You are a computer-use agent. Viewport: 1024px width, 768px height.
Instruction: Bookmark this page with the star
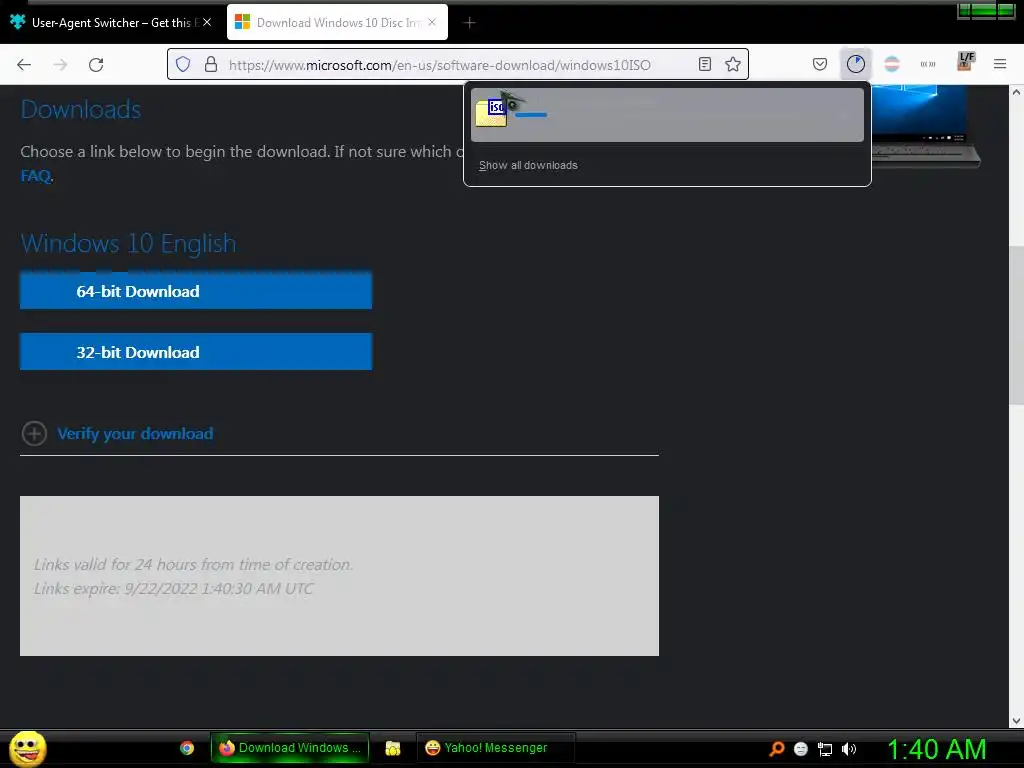click(733, 64)
